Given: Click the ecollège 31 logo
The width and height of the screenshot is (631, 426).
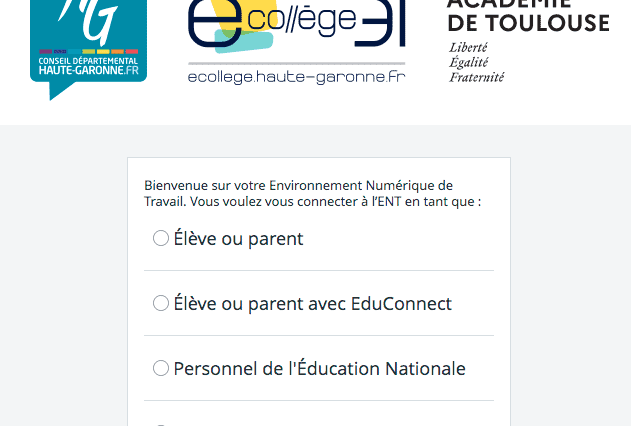Looking at the screenshot, I should pyautogui.click(x=297, y=42).
